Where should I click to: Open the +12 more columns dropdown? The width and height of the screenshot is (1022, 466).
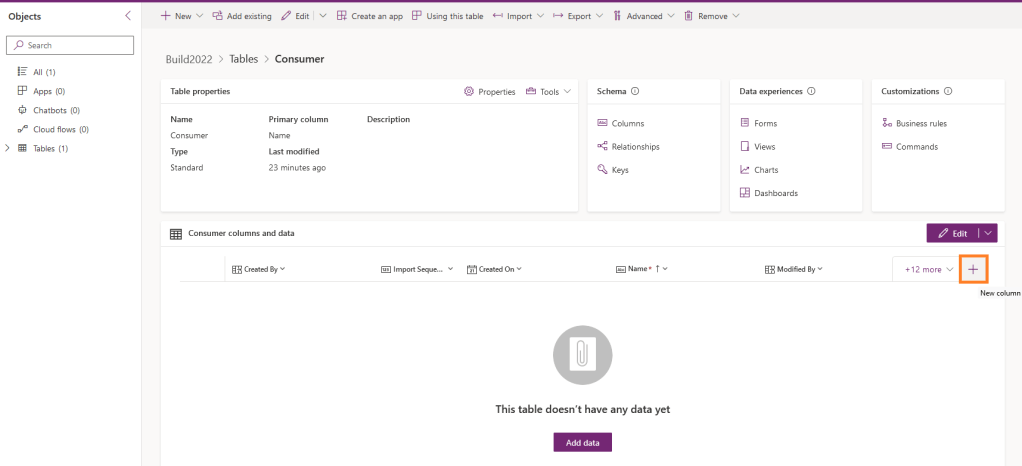pos(929,269)
